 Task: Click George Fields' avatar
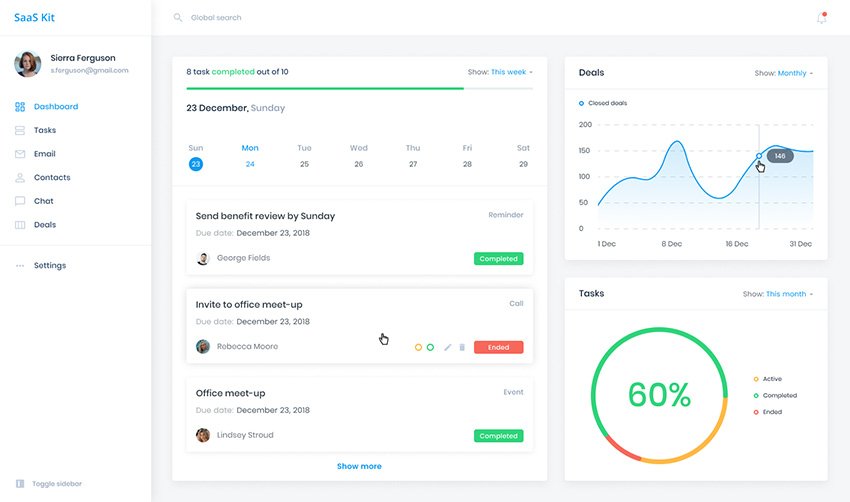[x=203, y=259]
